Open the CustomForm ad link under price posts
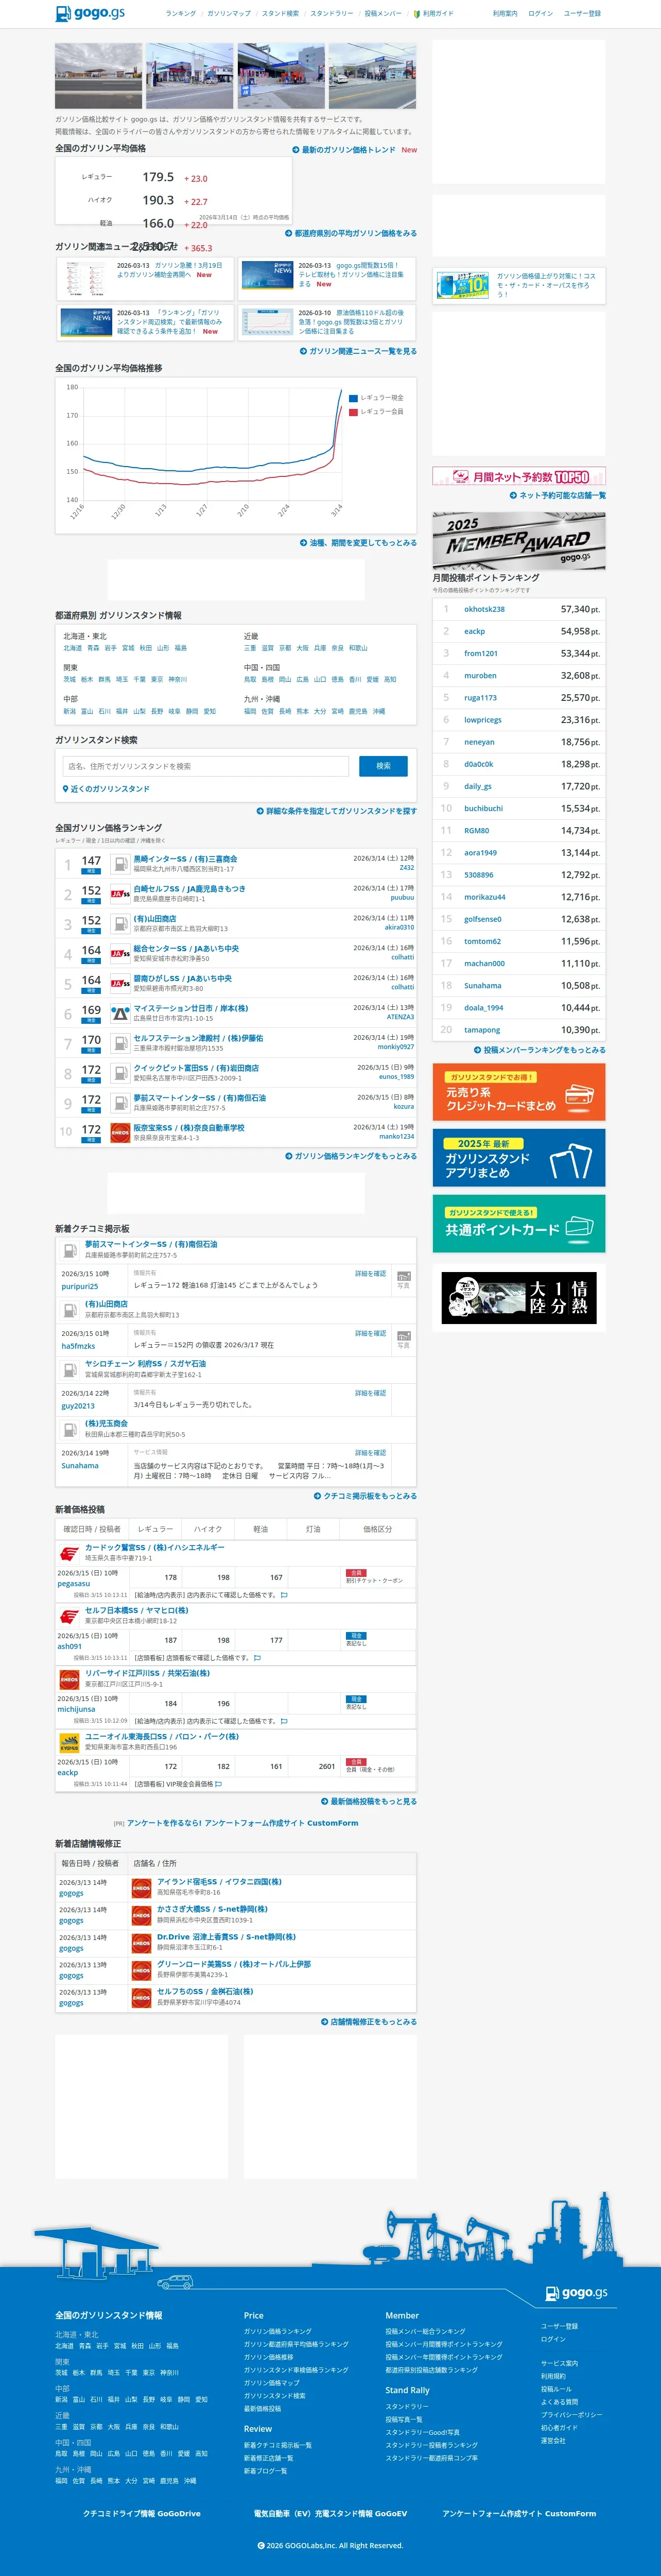Image resolution: width=661 pixels, height=2576 pixels. [242, 1823]
